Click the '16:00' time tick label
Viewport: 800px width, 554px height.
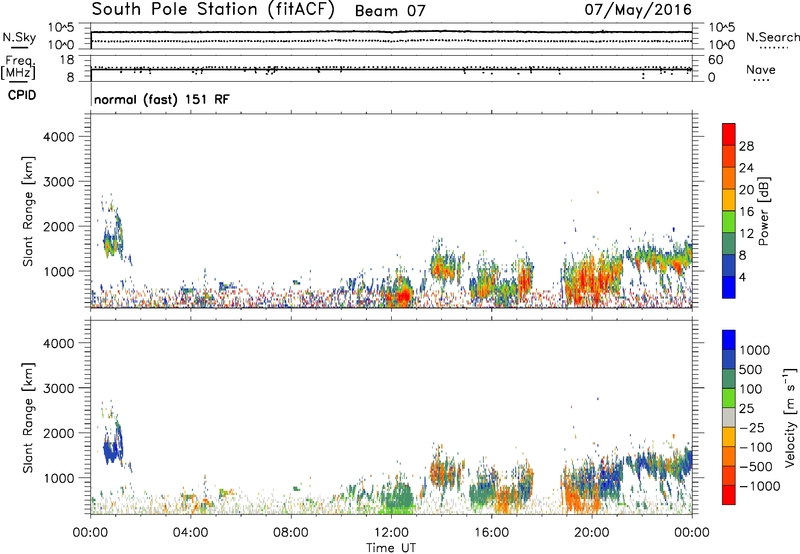491,533
